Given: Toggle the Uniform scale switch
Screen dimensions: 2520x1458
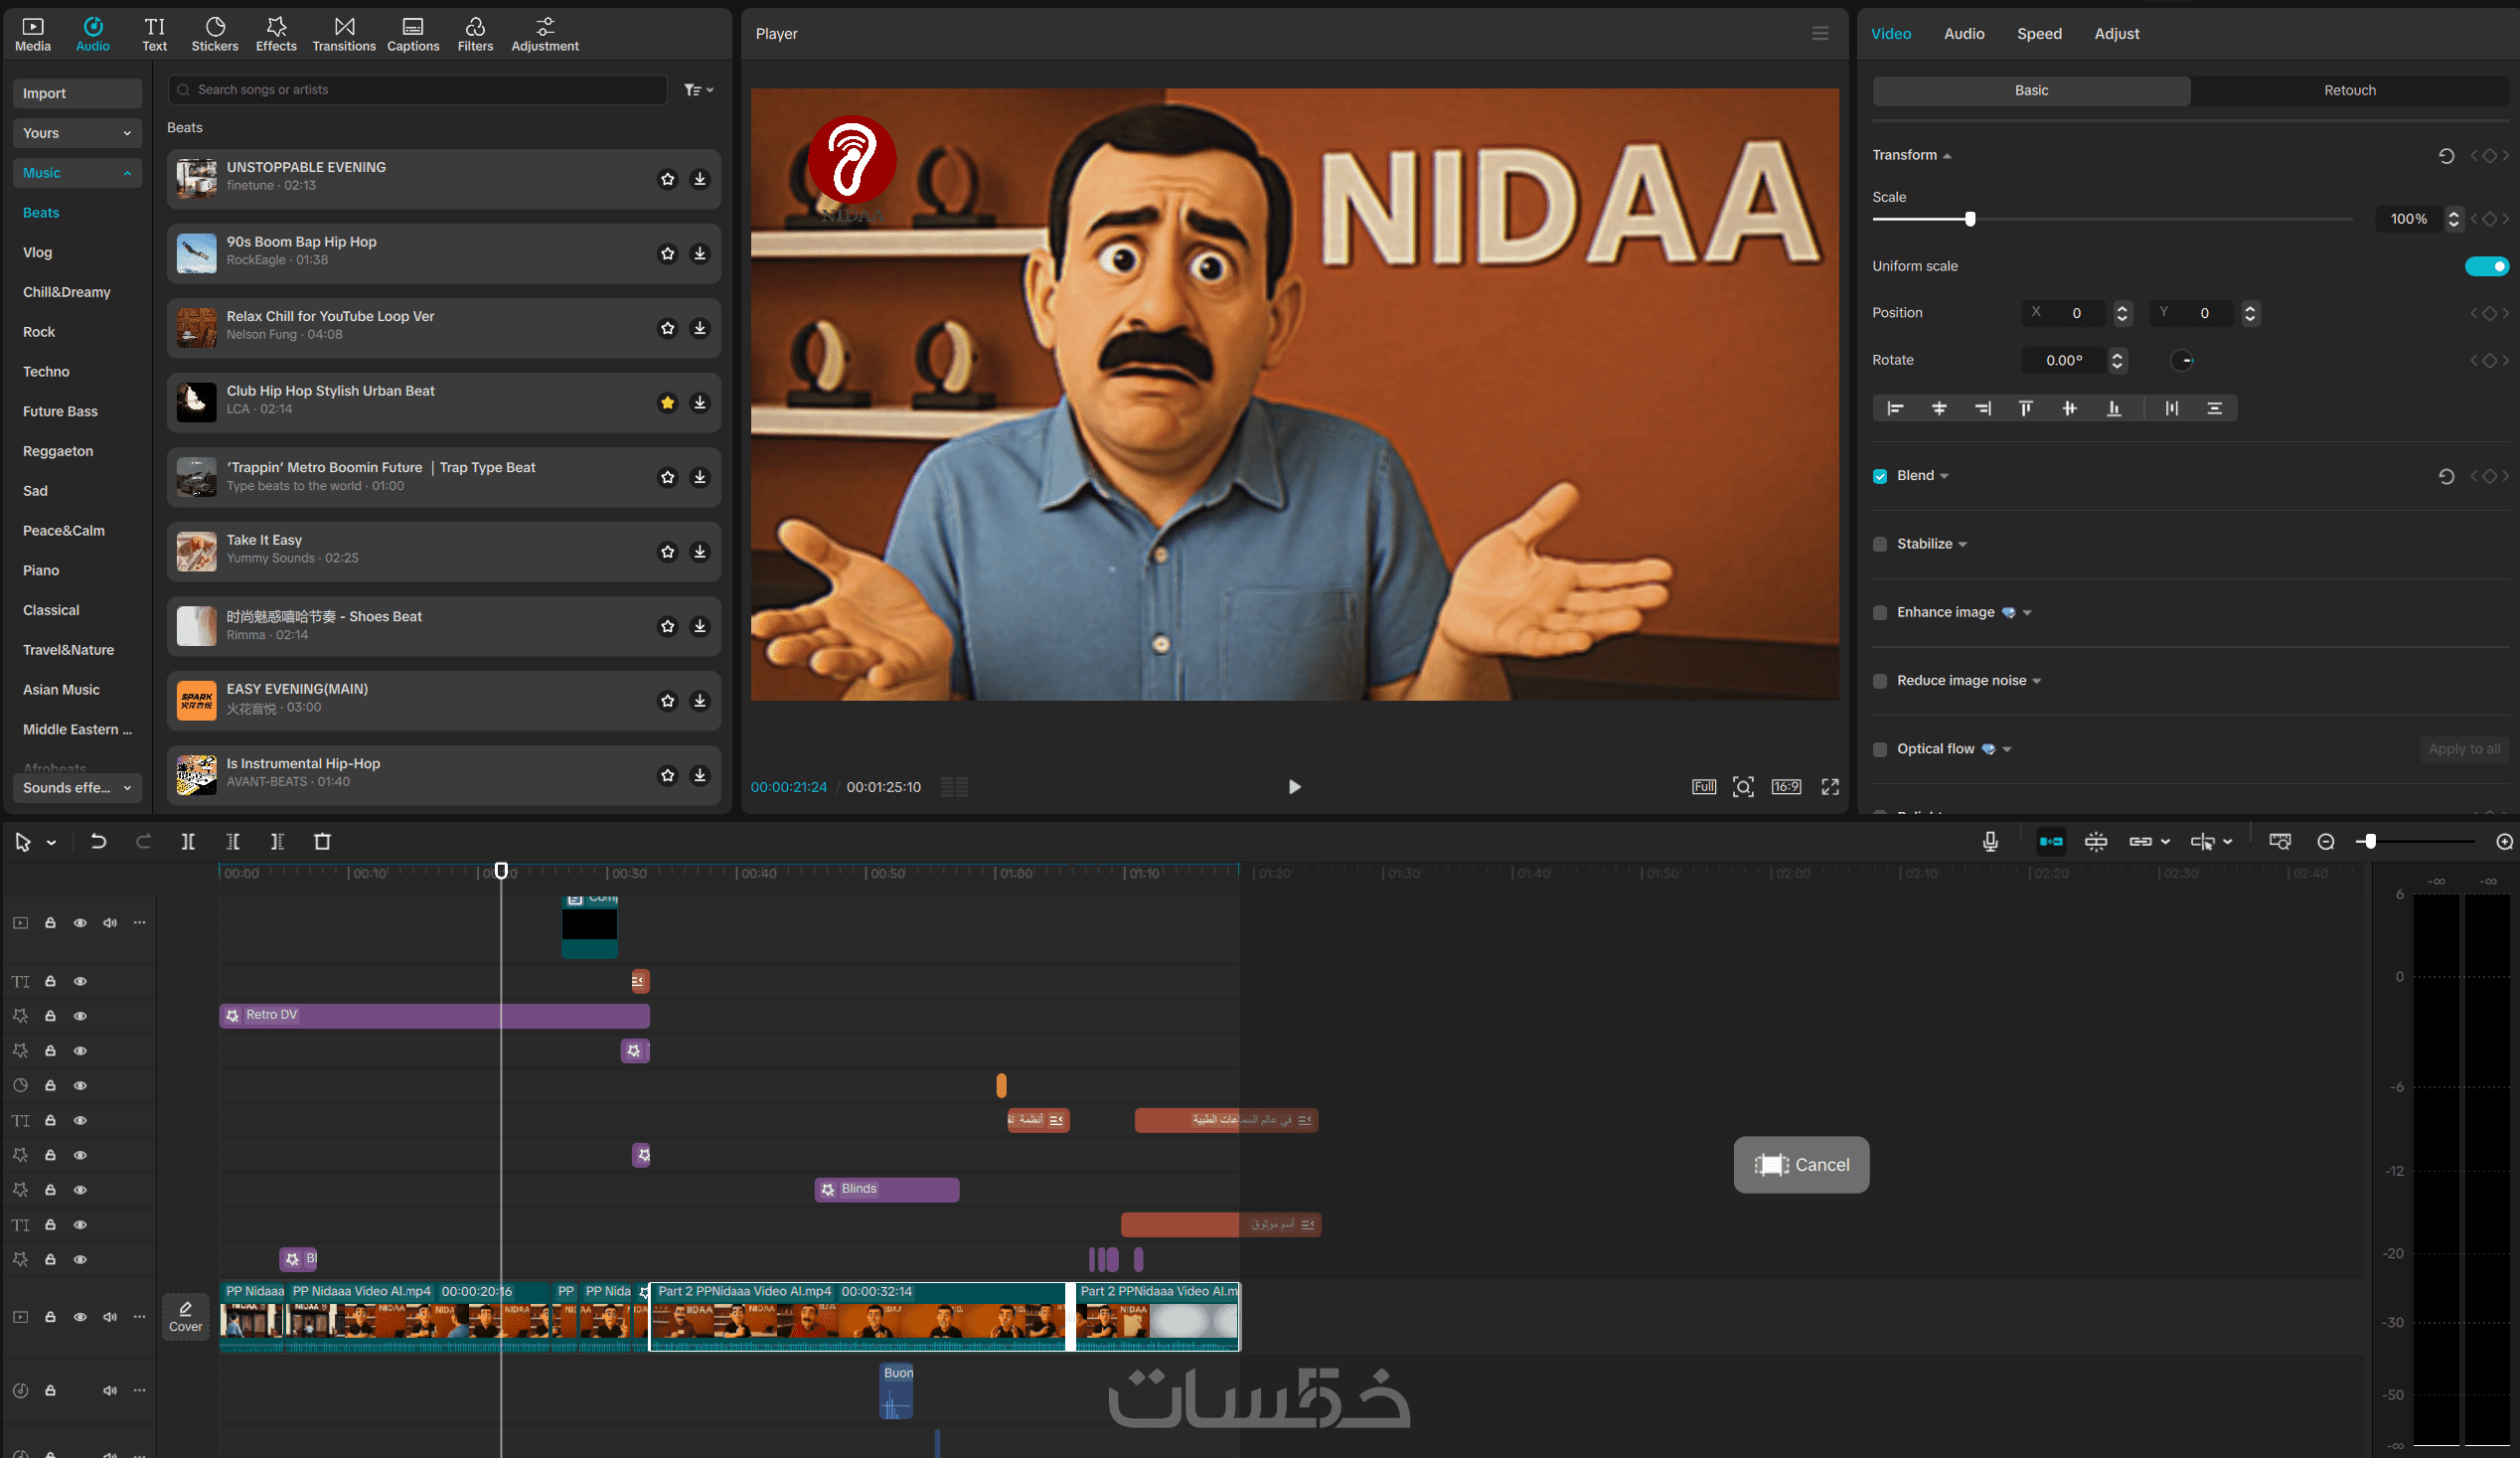Looking at the screenshot, I should [x=2486, y=266].
